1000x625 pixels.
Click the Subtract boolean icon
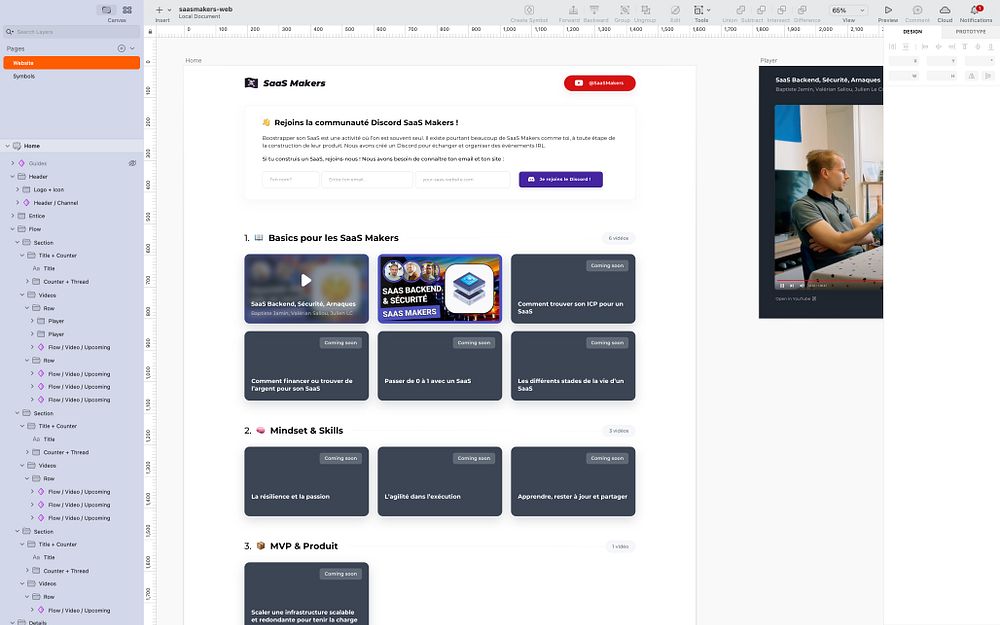click(761, 10)
